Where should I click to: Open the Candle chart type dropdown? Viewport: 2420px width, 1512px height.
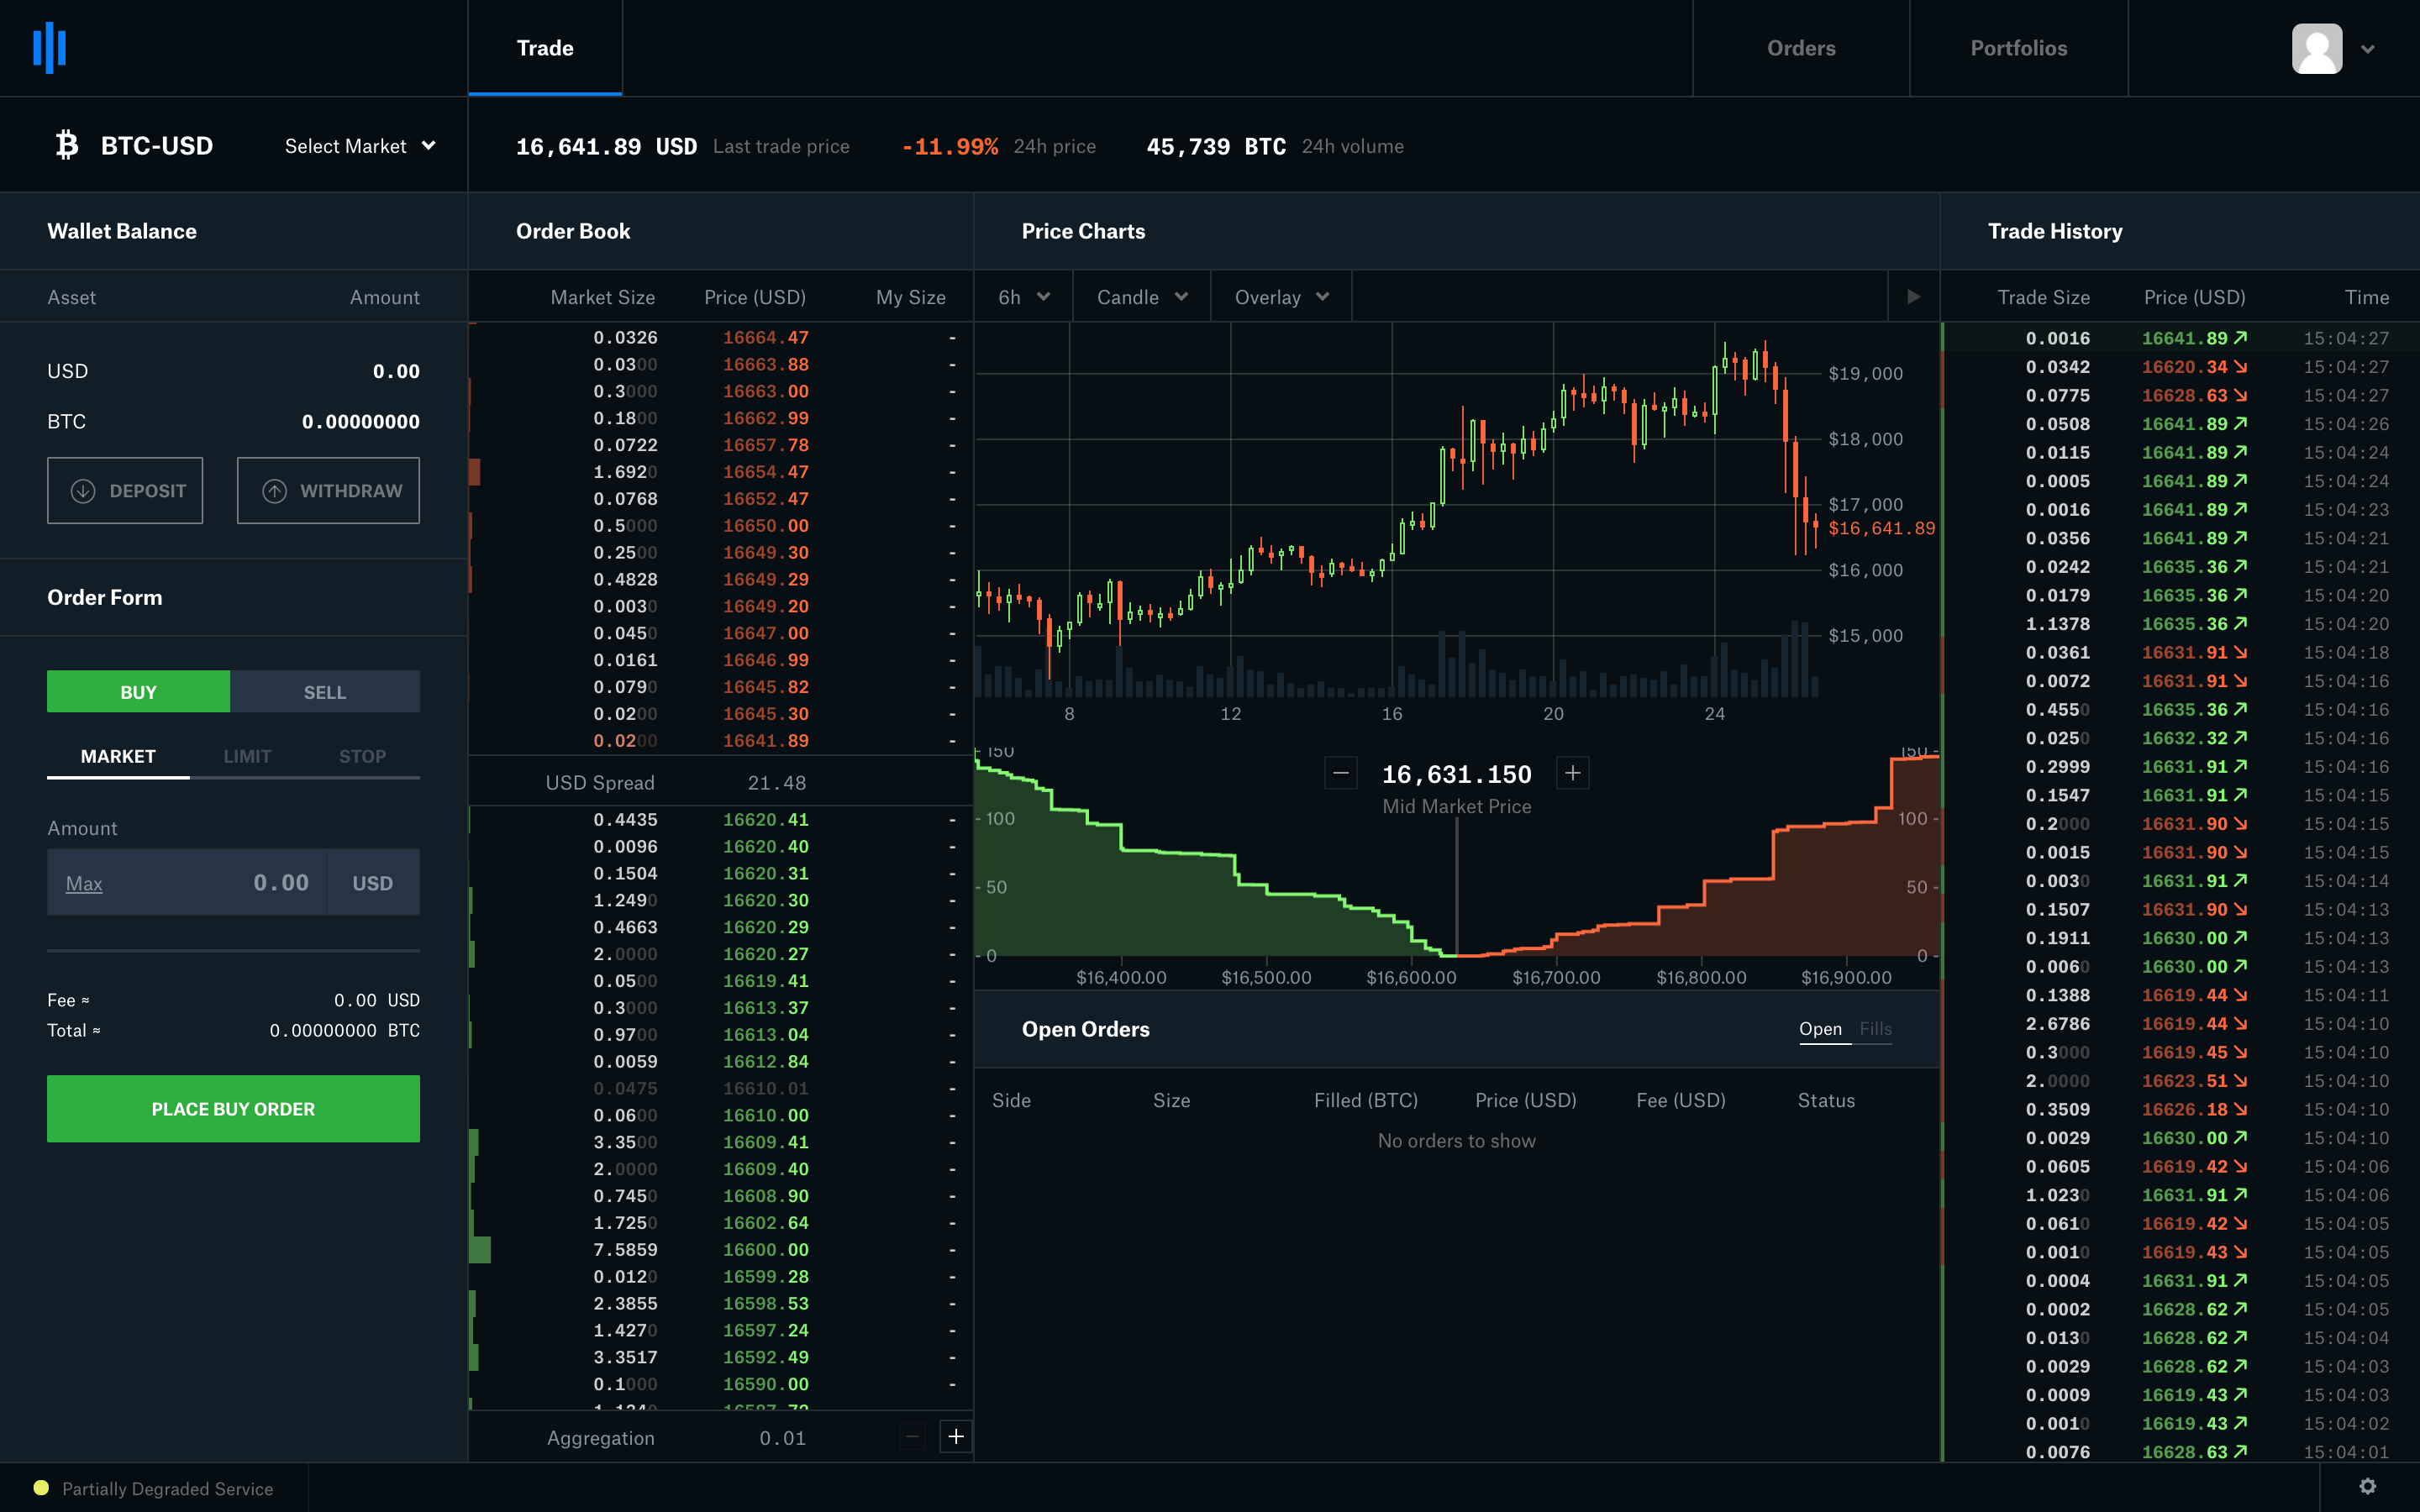tap(1136, 297)
